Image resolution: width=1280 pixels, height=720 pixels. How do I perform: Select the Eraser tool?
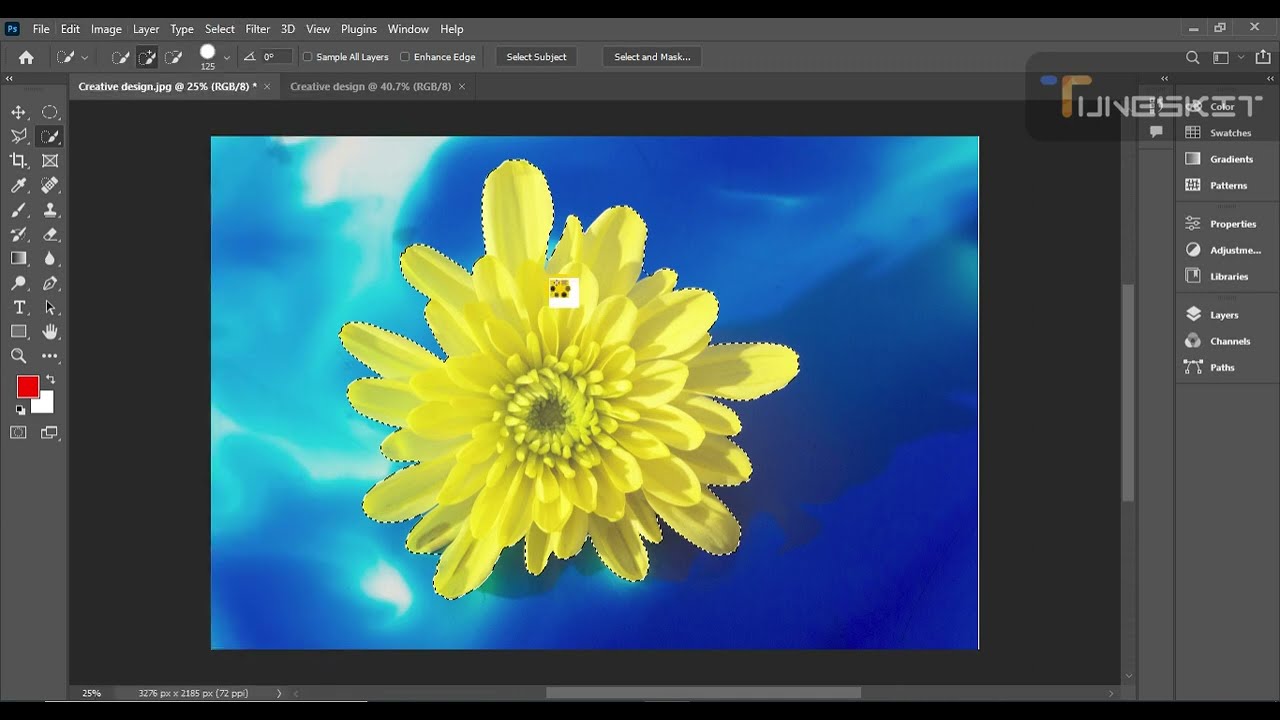[x=50, y=234]
